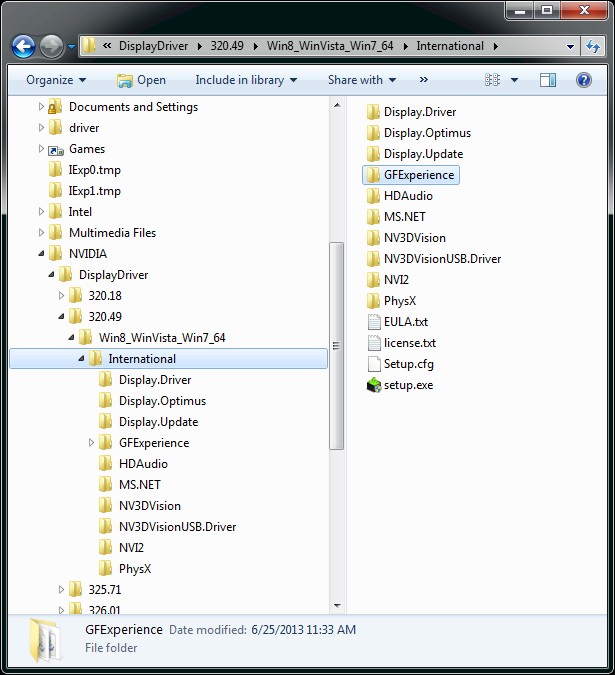Click the Change your view icon
This screenshot has height=675, width=615.
coord(492,80)
